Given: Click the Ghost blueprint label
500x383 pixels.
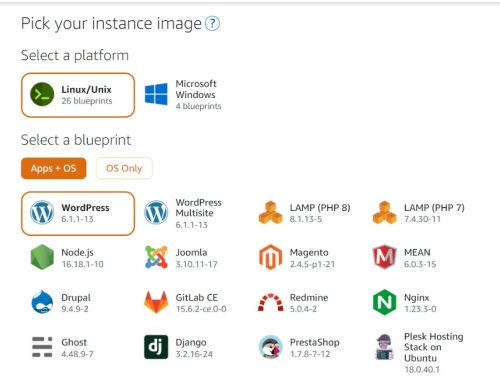Looking at the screenshot, I should tap(74, 342).
